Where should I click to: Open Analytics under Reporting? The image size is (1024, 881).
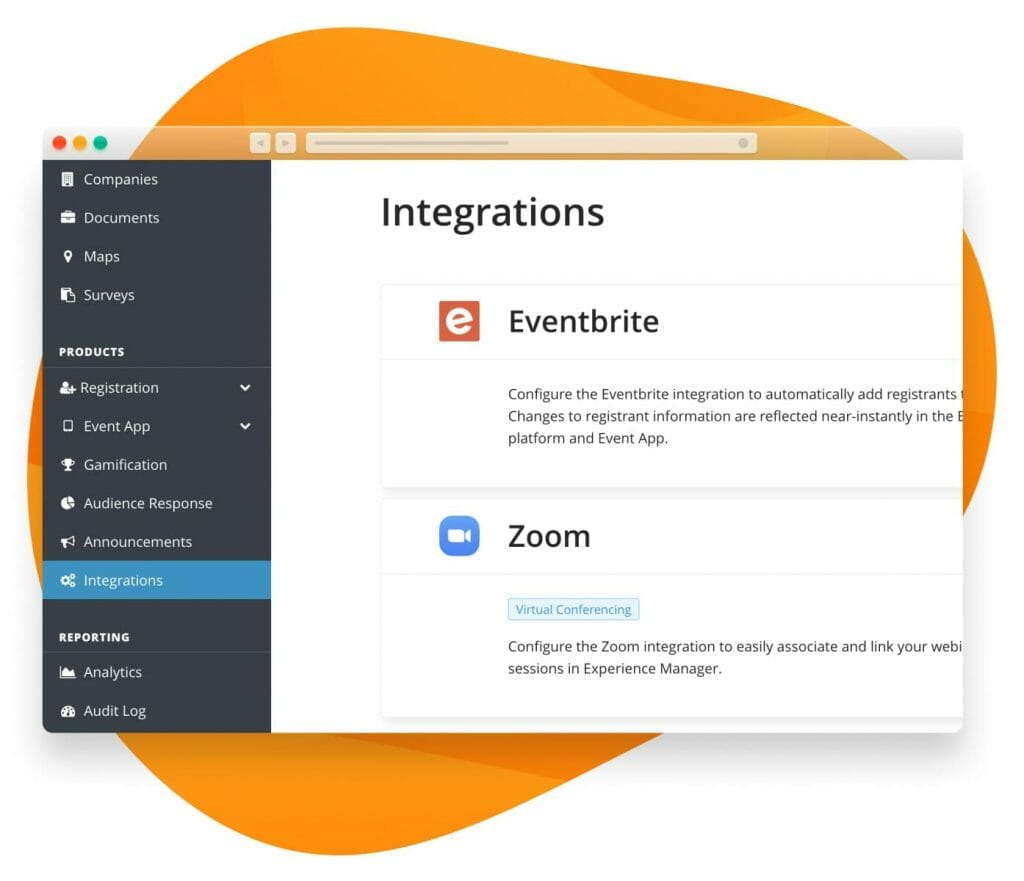click(x=157, y=672)
